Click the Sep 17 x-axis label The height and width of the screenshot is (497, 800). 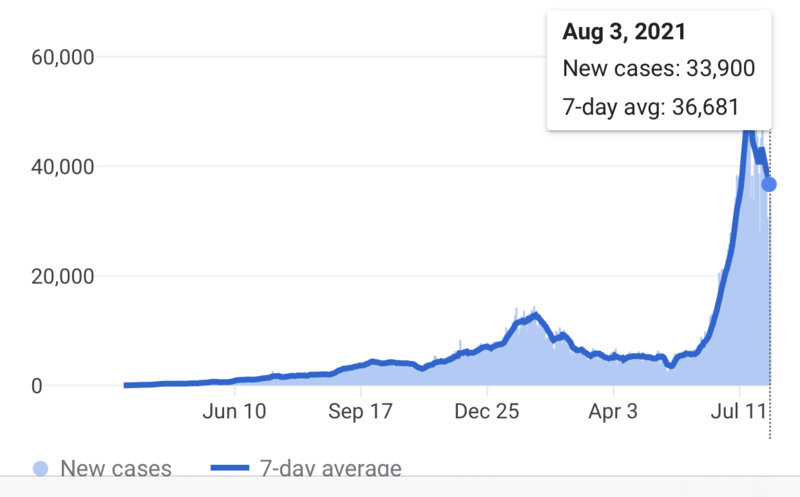click(x=359, y=411)
